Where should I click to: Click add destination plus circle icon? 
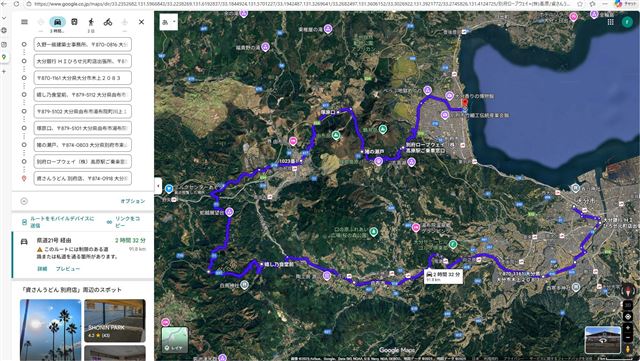(24, 201)
